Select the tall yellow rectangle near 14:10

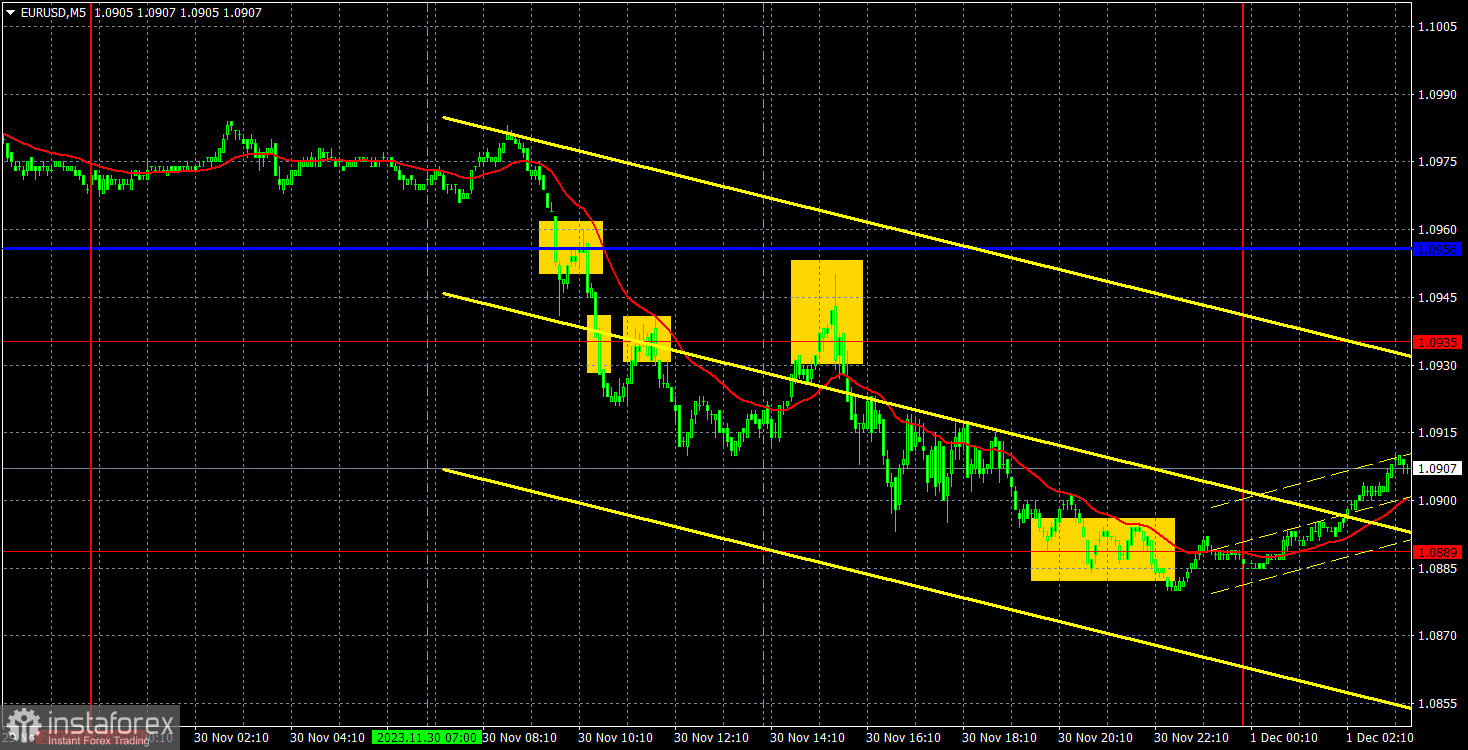tap(827, 312)
